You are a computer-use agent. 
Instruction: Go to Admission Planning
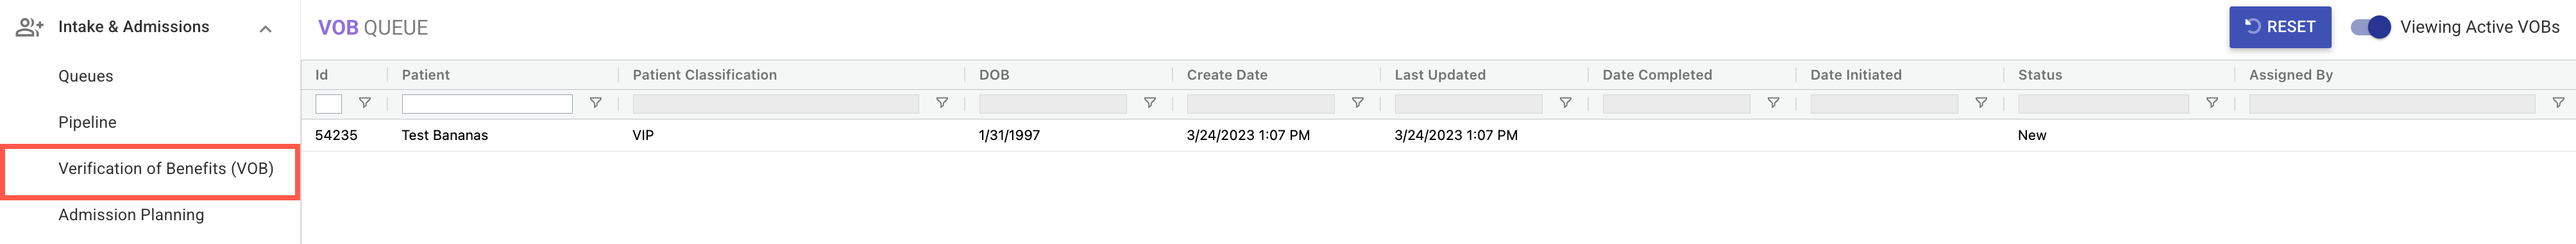click(131, 214)
